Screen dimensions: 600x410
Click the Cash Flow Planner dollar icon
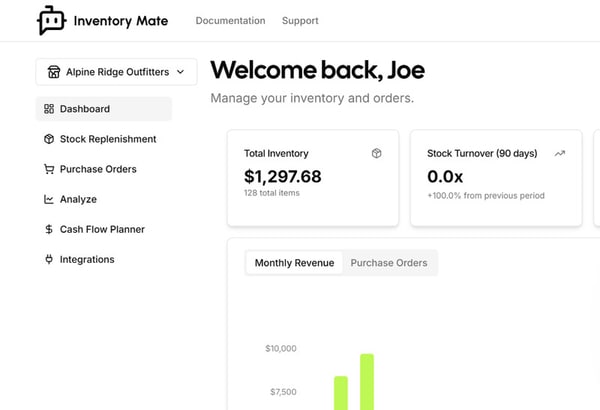point(49,229)
